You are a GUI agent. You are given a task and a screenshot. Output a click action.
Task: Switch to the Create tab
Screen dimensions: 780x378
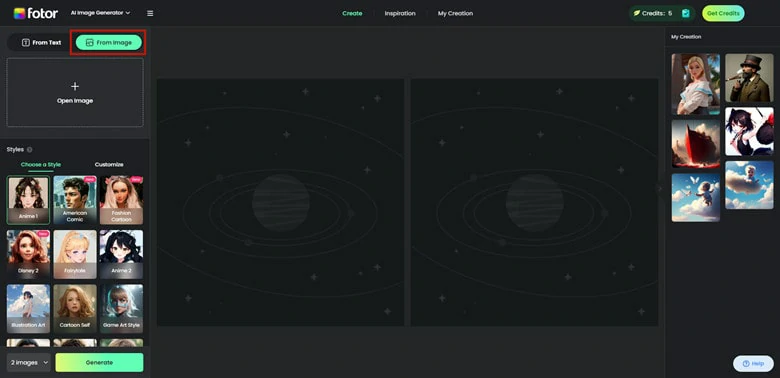coord(352,13)
